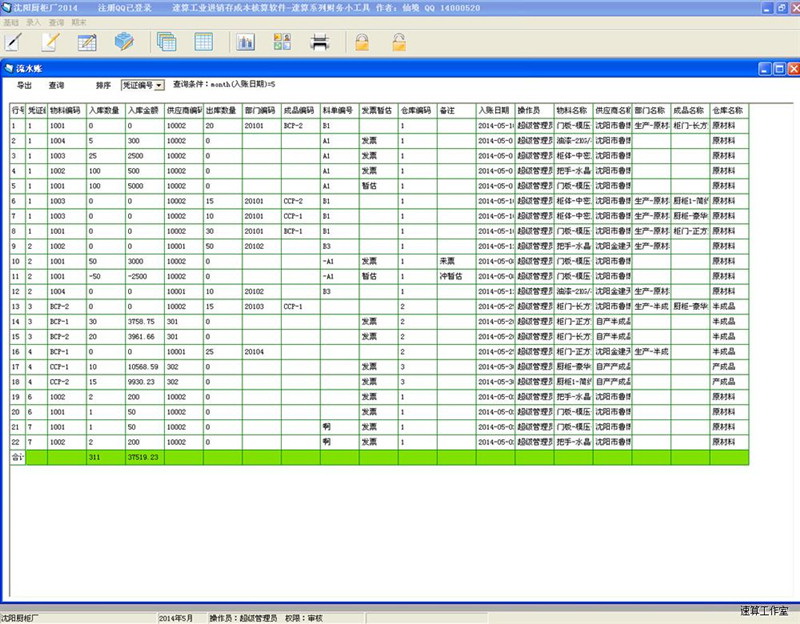Click the four-picture tiles toolbar icon
This screenshot has width=800, height=624.
pyautogui.click(x=282, y=42)
